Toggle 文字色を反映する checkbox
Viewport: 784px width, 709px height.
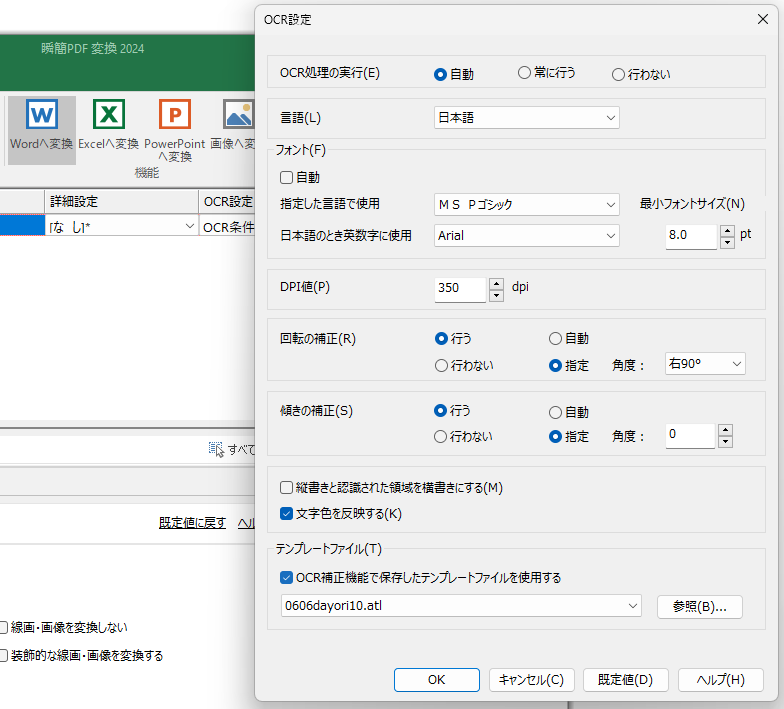[x=287, y=514]
